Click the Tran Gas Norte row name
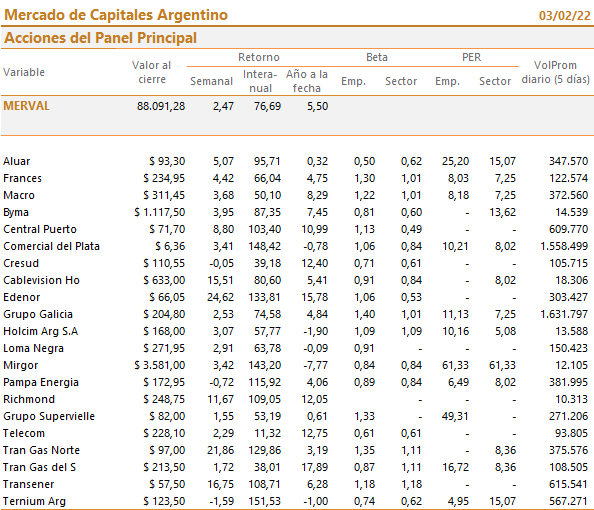 [41, 450]
